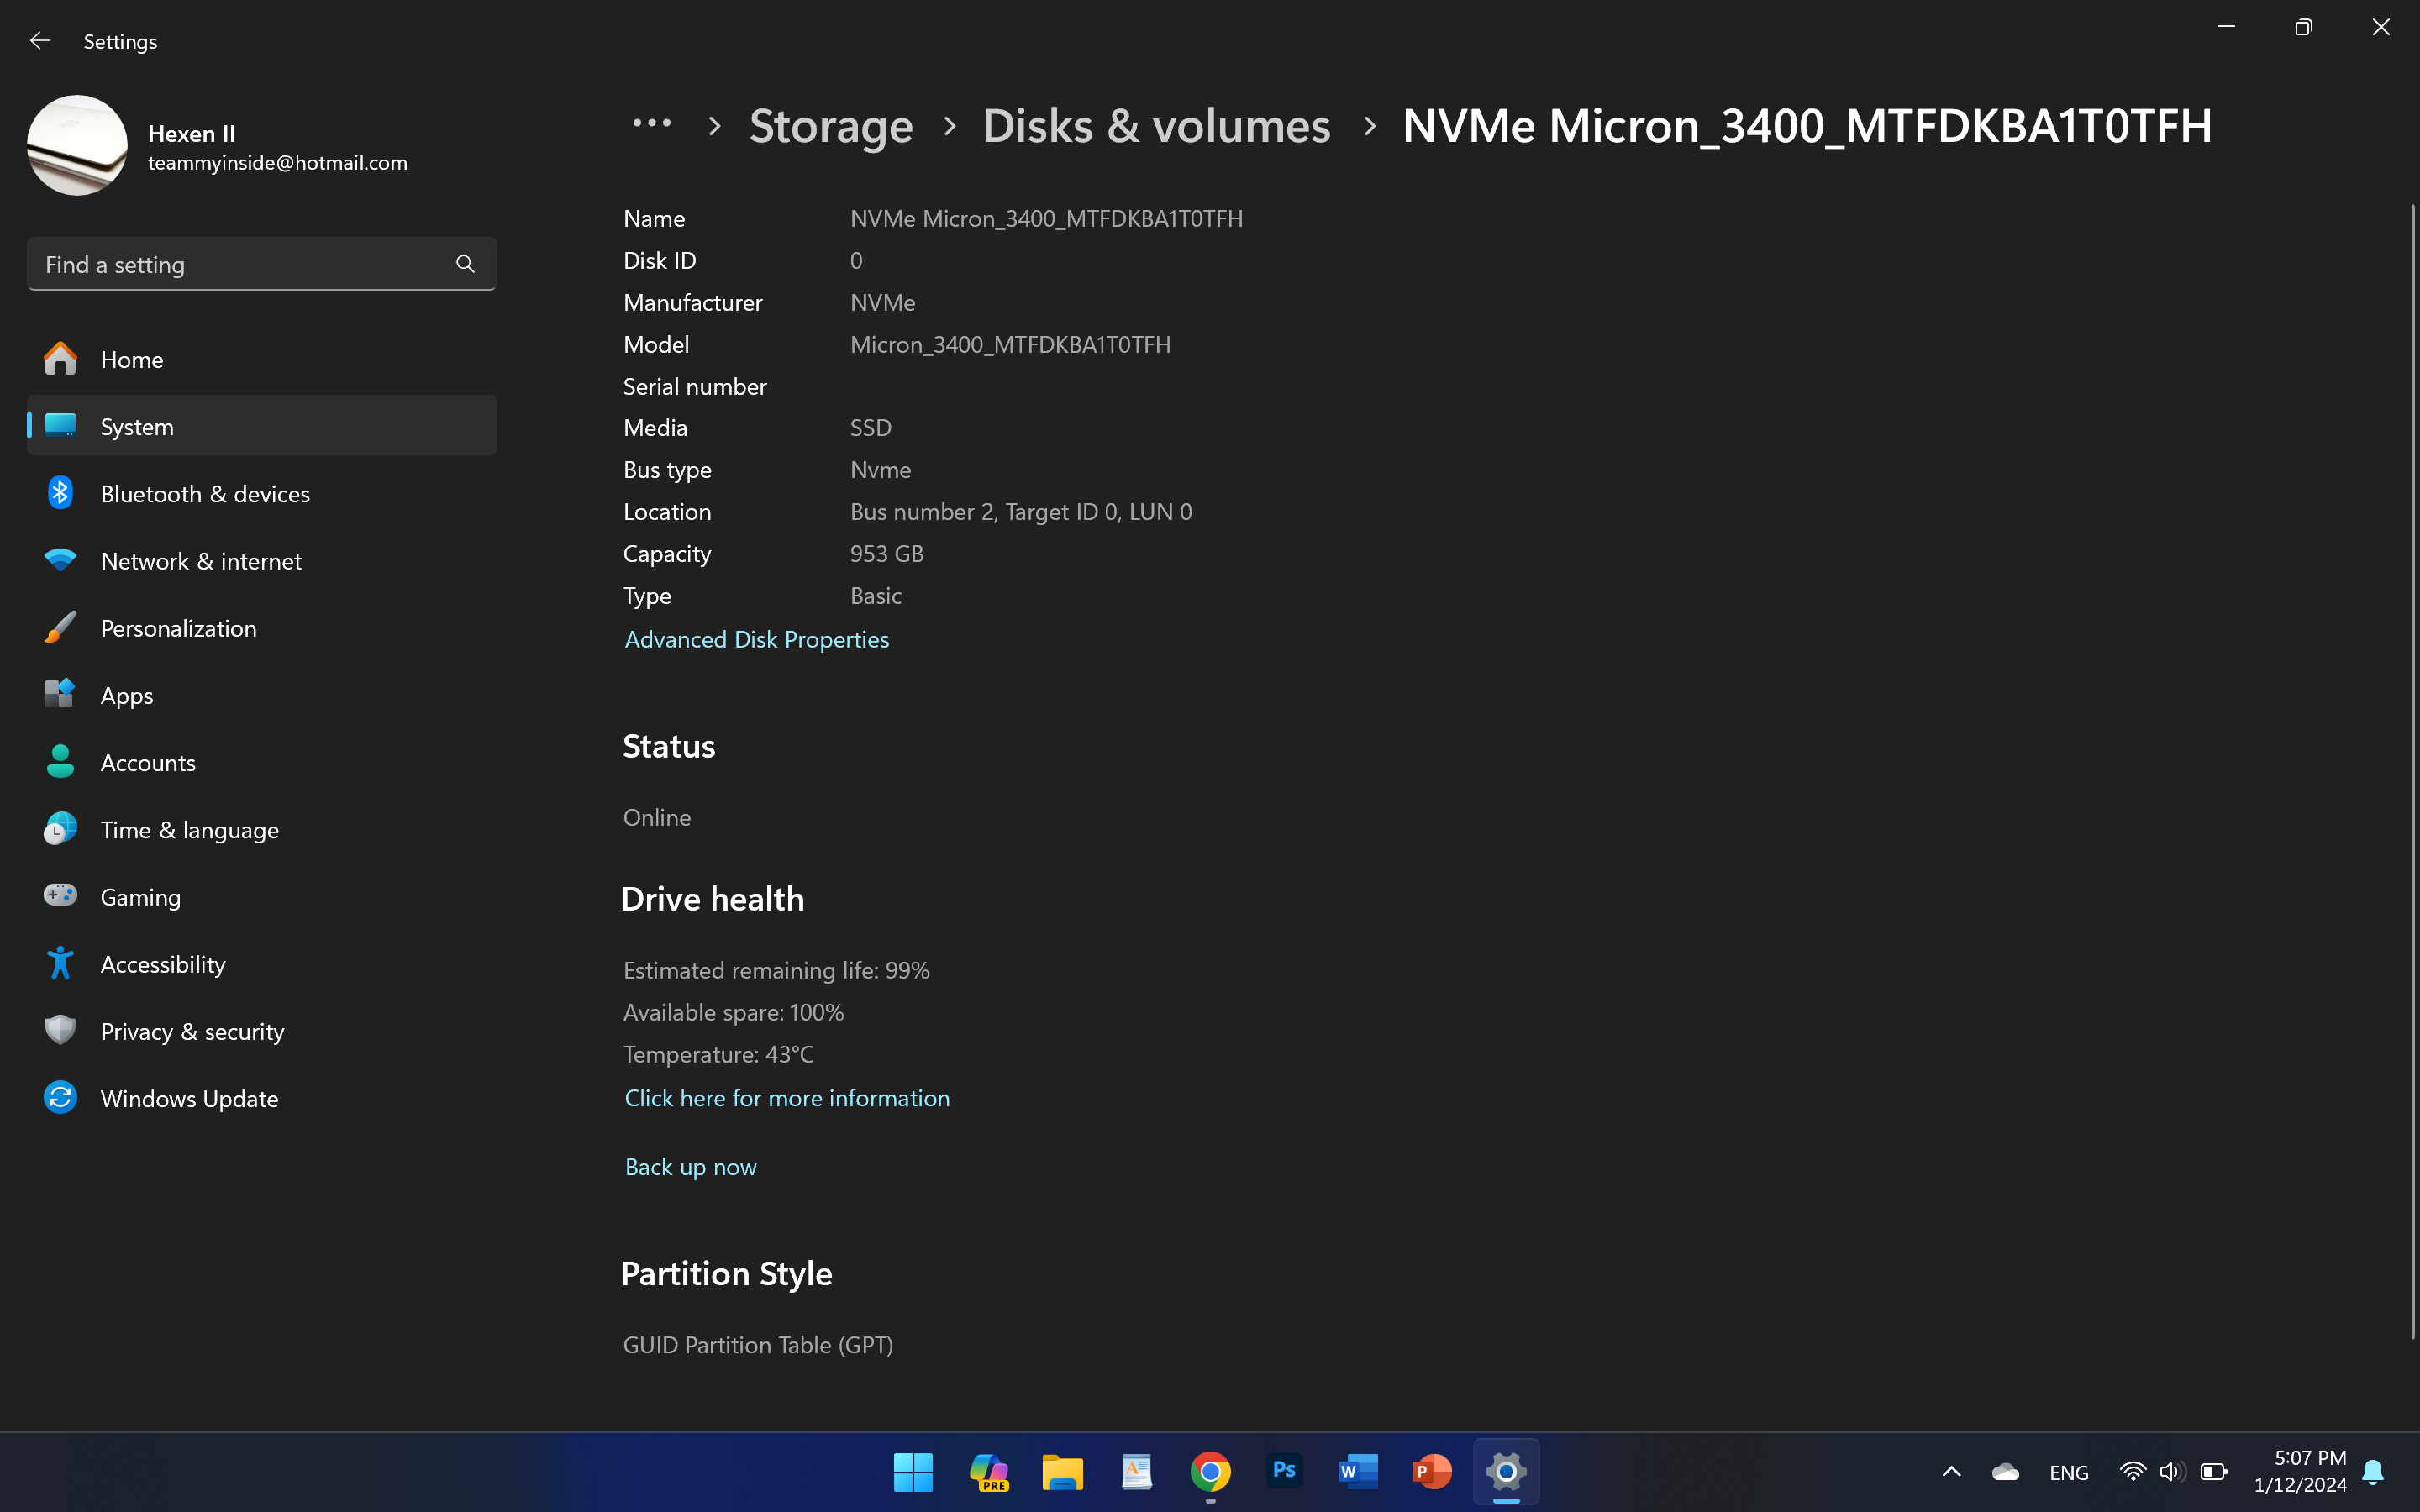This screenshot has height=1512, width=2420.
Task: Switch input language ENG indicator
Action: [x=2068, y=1472]
